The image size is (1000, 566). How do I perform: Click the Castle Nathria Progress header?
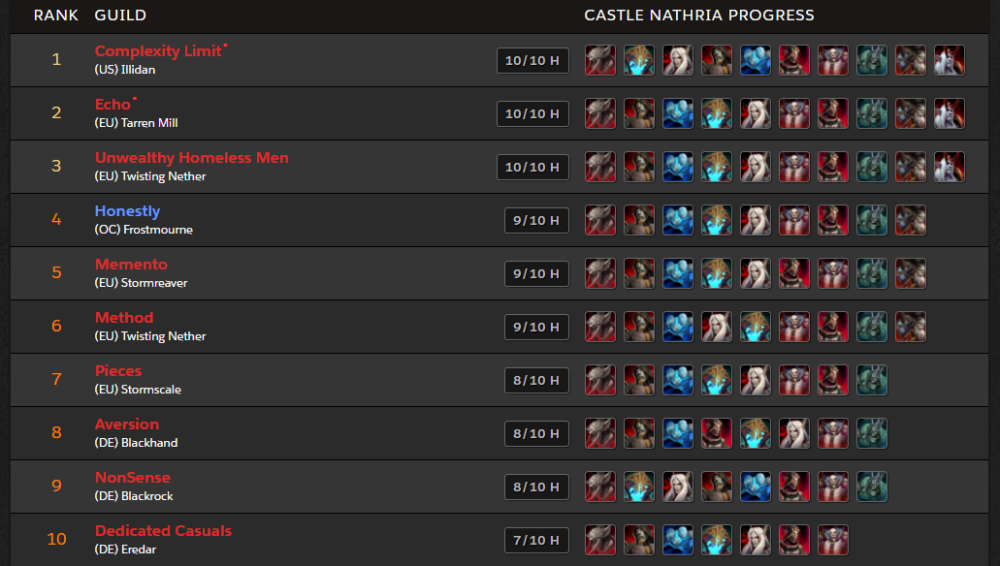[x=699, y=15]
